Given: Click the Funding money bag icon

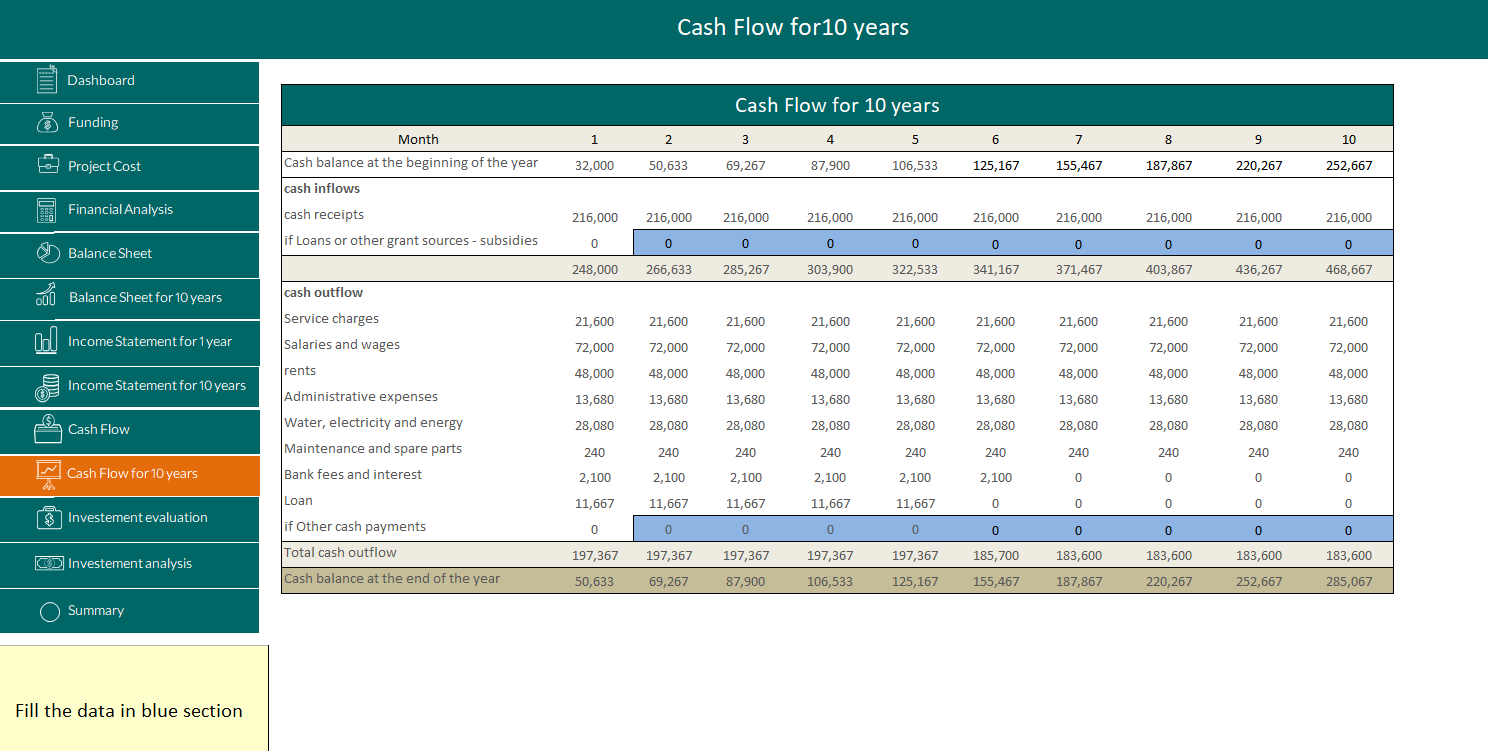Looking at the screenshot, I should click(47, 123).
